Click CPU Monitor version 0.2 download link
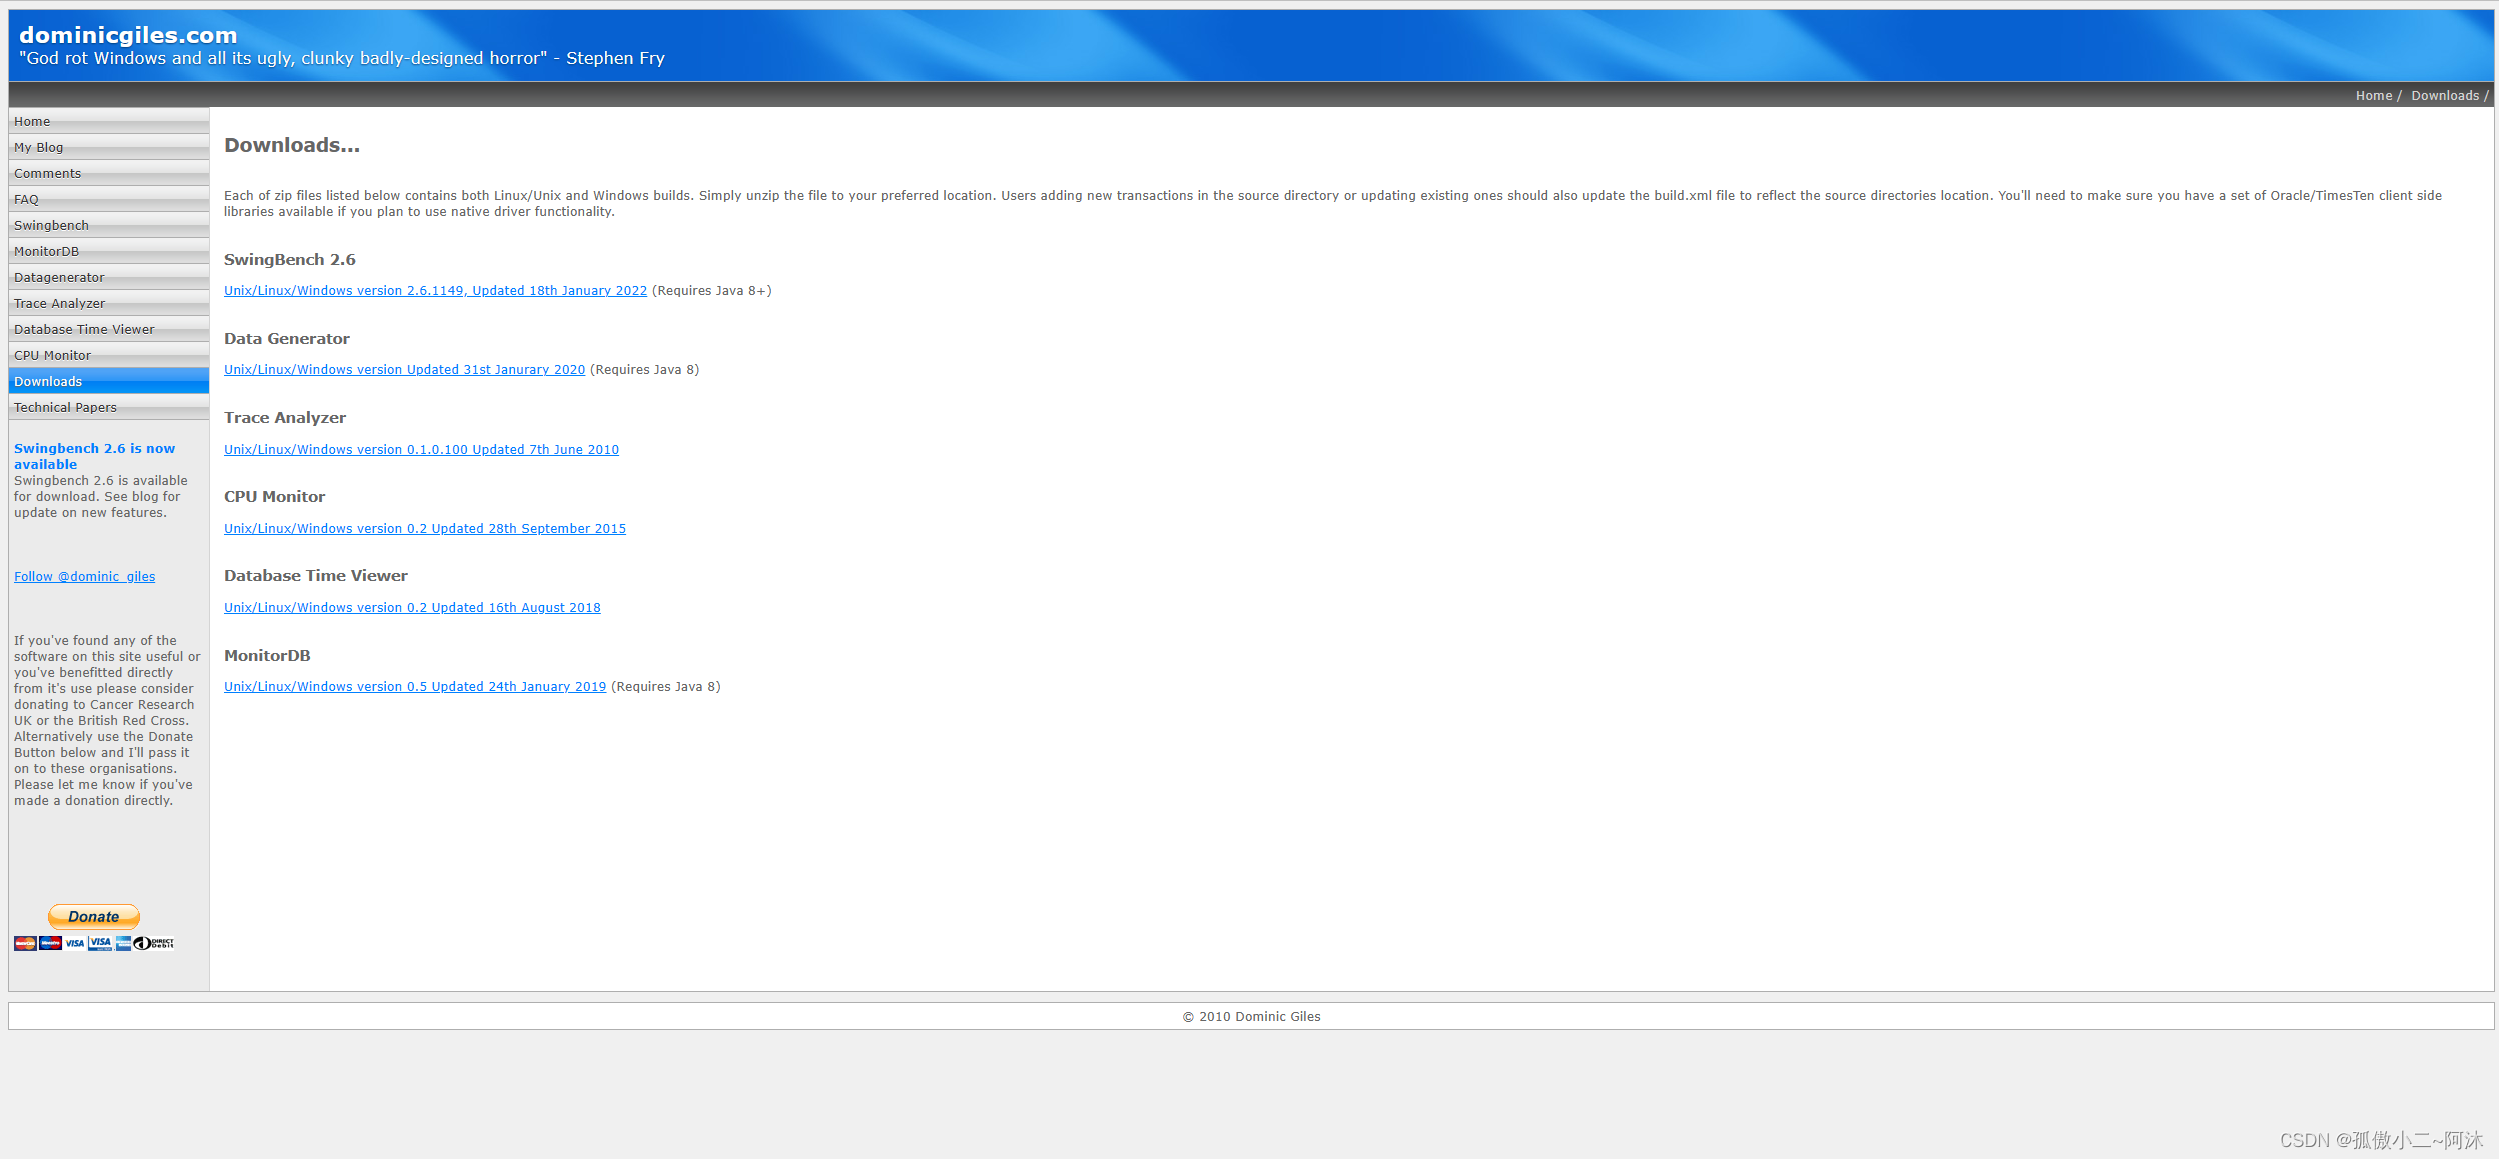This screenshot has height=1159, width=2499. coord(424,529)
